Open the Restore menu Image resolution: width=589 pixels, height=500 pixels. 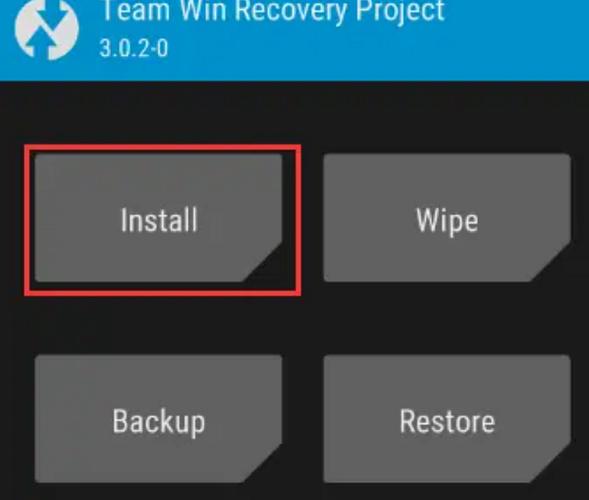coord(447,419)
